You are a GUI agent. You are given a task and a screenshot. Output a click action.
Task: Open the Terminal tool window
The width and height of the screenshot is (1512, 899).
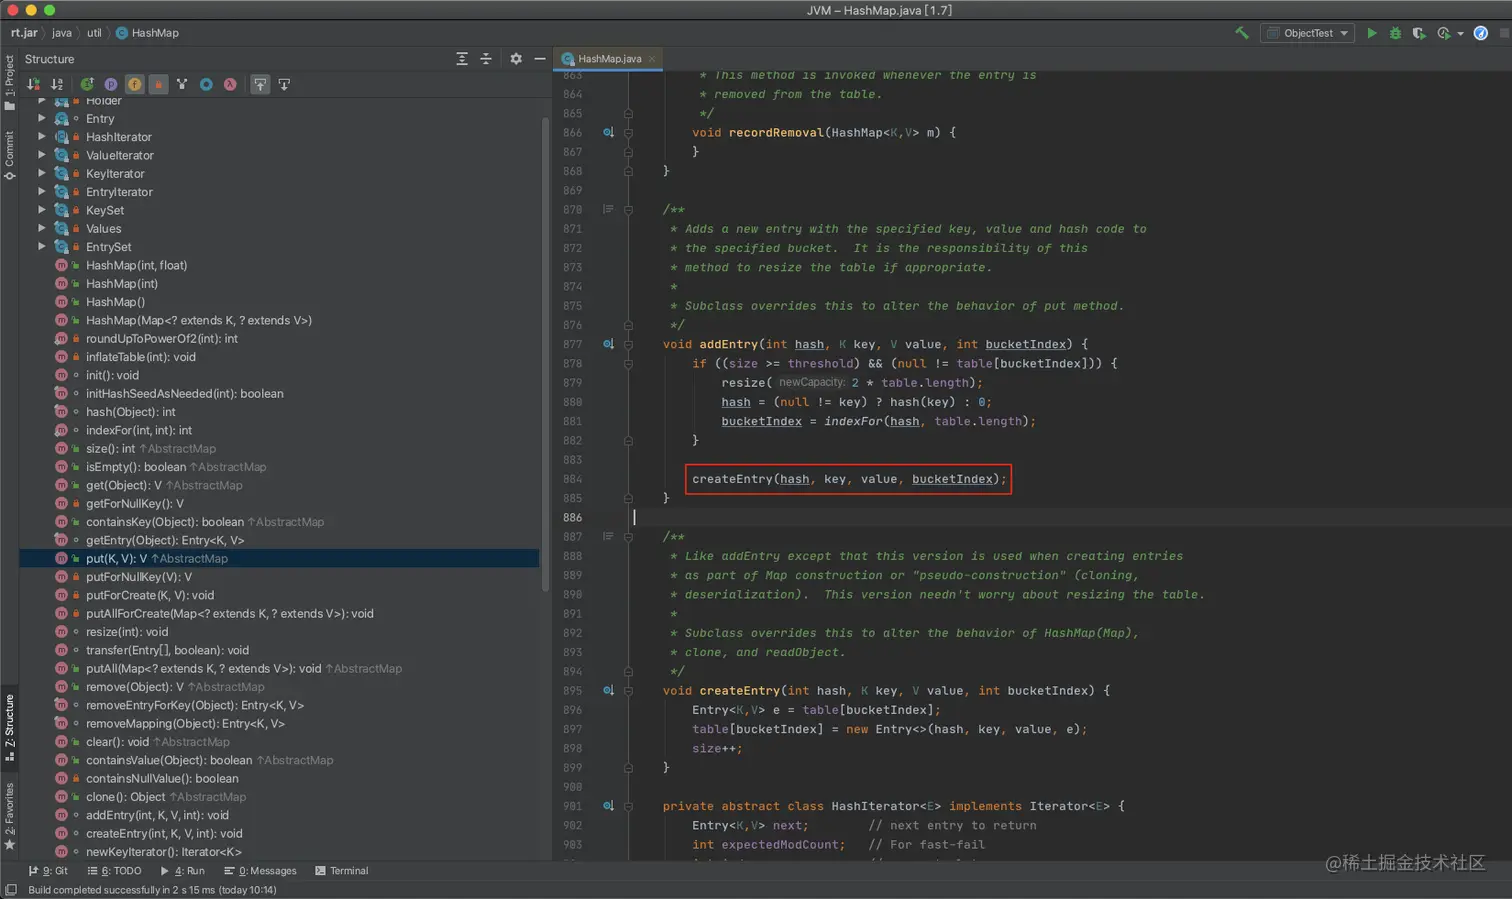coord(341,871)
